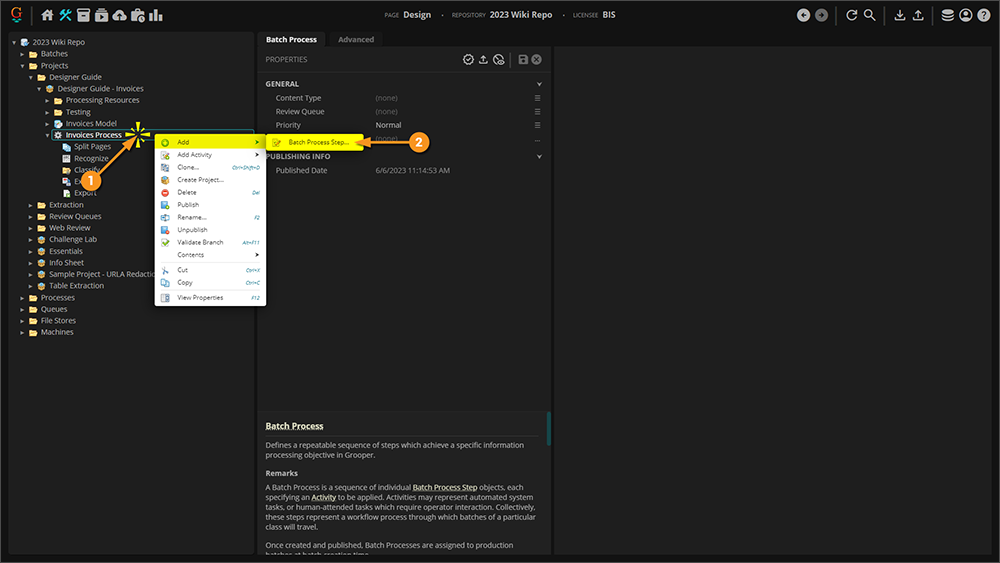Screen dimensions: 1000x563
Task: Select the Machines folder in tree
Action: pyautogui.click(x=57, y=332)
